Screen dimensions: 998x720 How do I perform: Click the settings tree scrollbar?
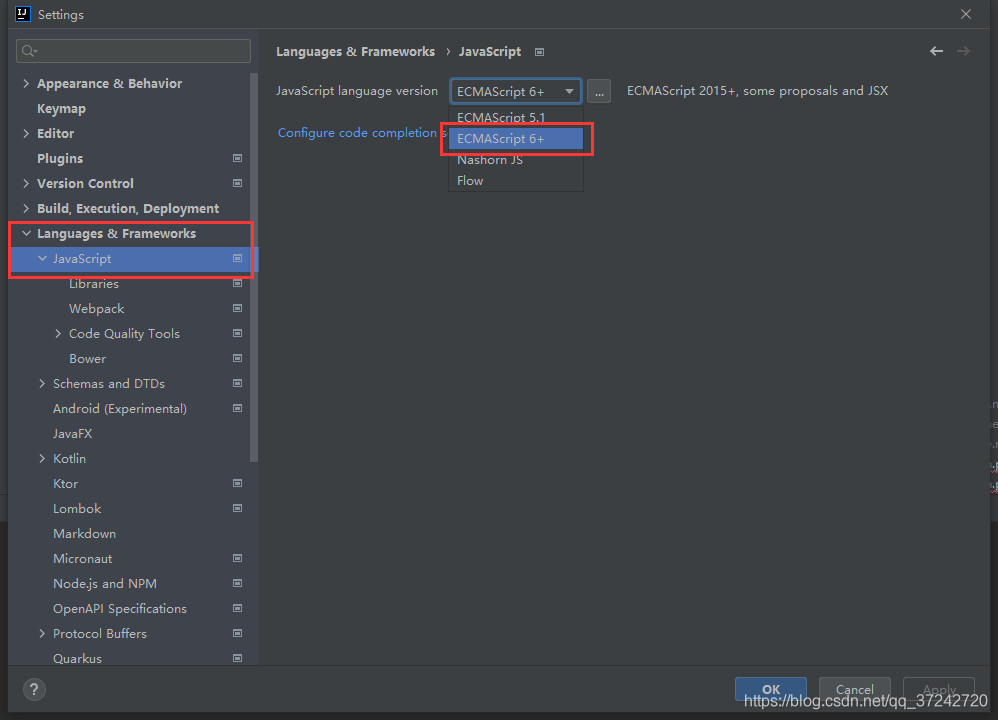click(254, 267)
